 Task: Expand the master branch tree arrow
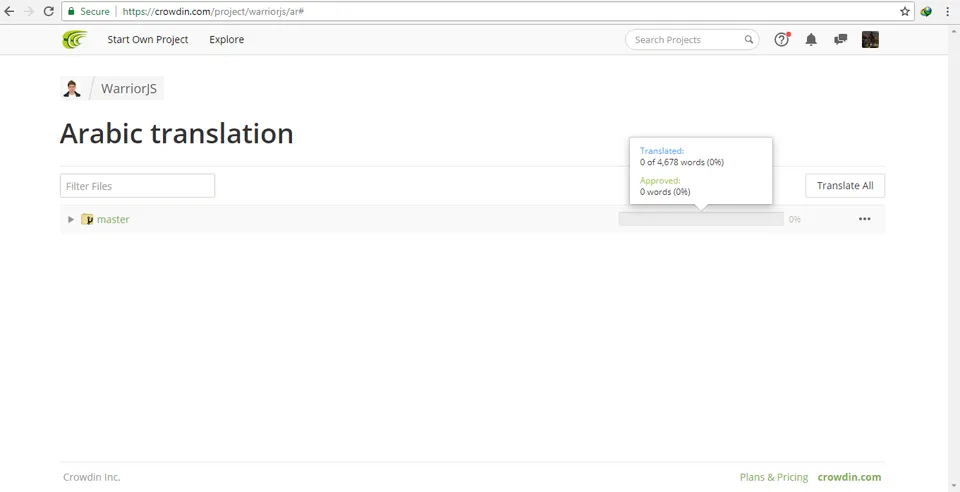click(71, 219)
